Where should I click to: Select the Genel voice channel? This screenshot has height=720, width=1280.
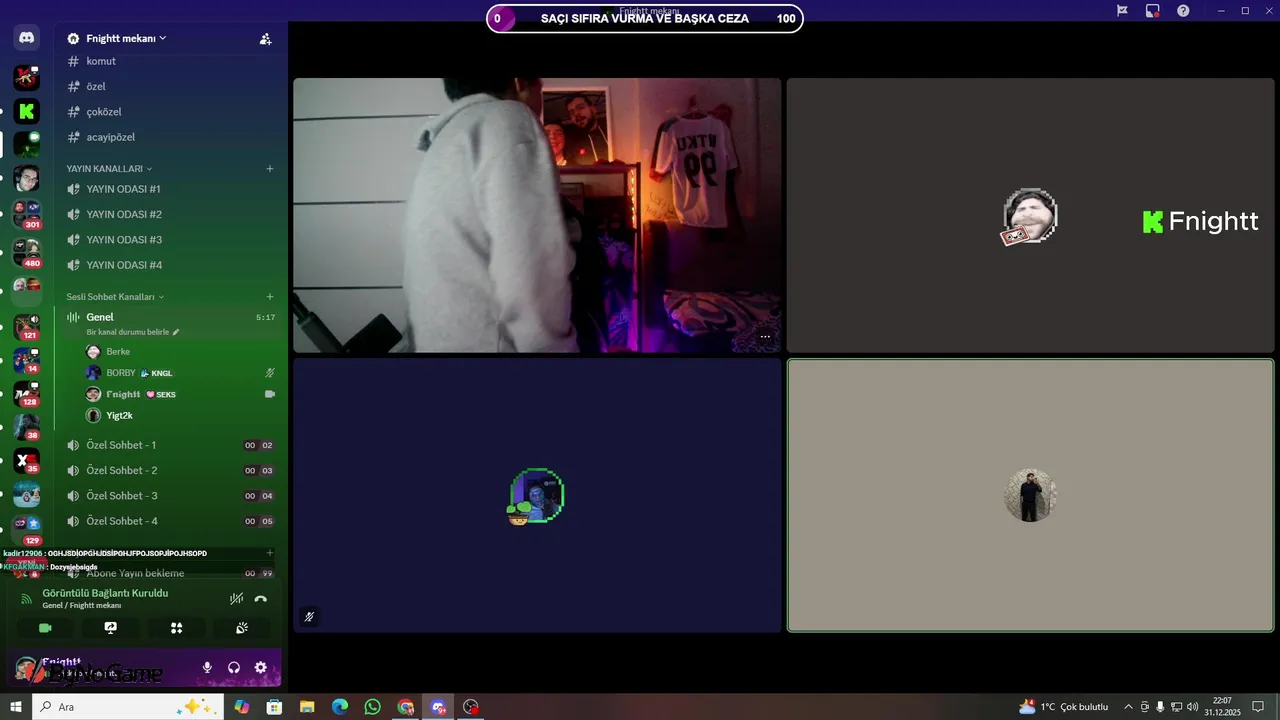pos(170,317)
